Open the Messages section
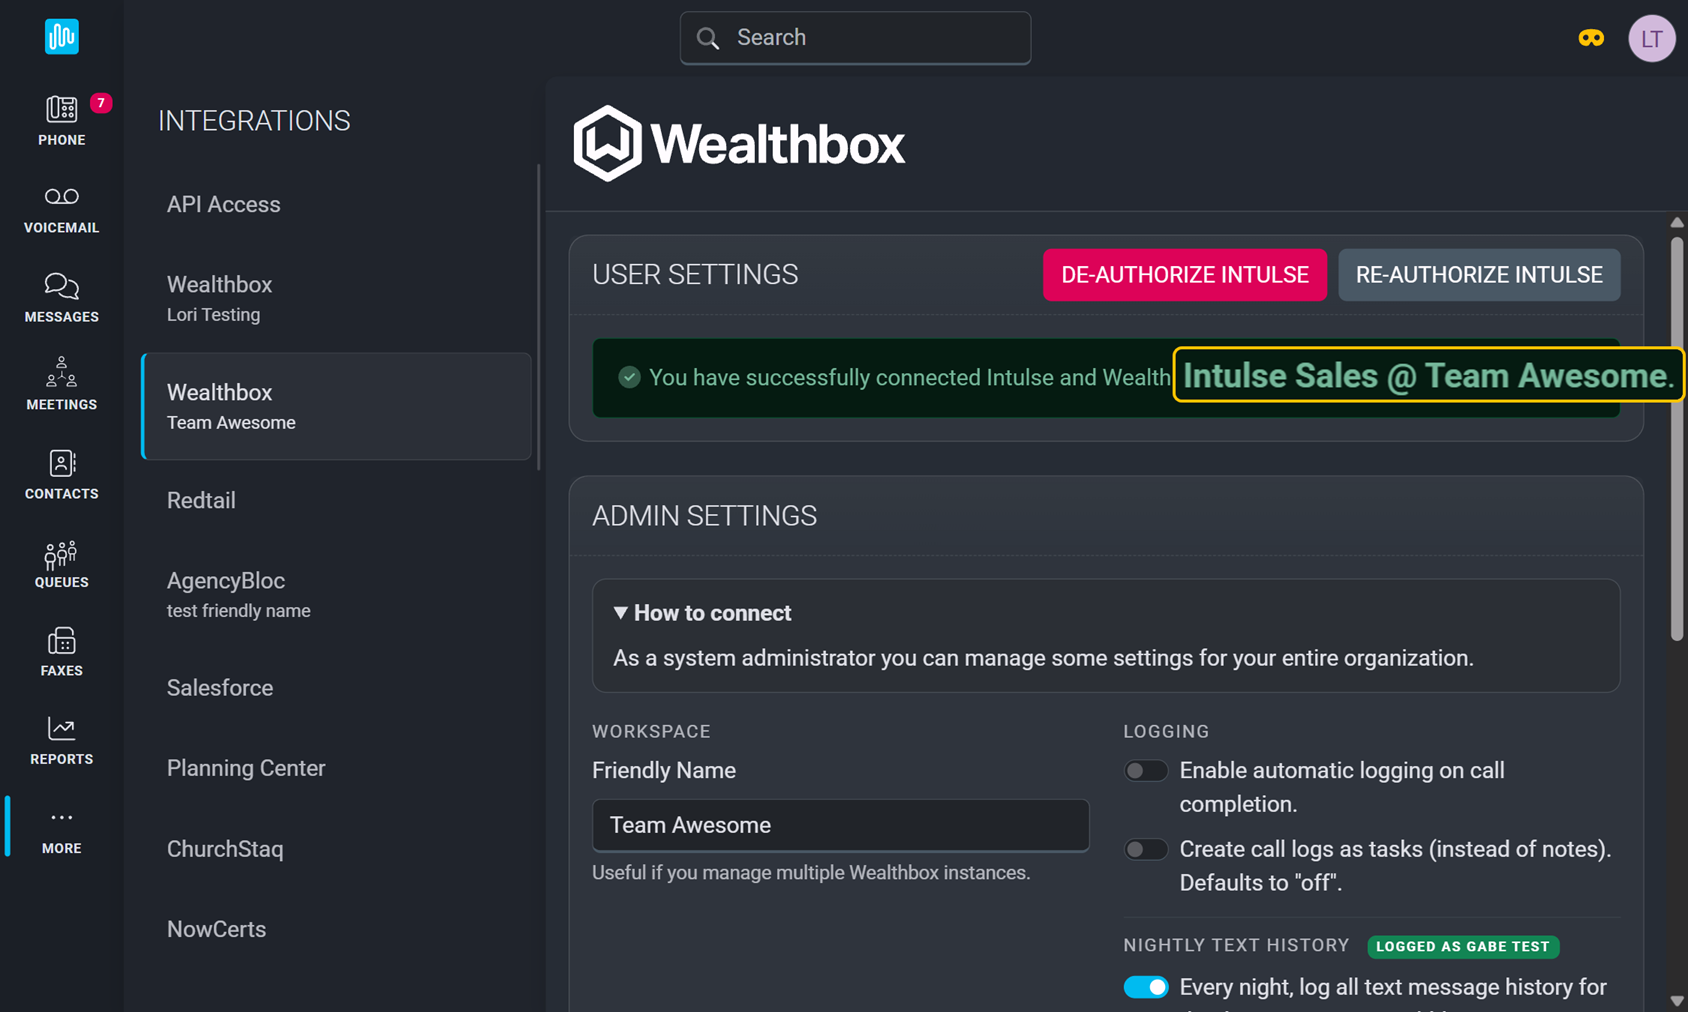 click(x=61, y=298)
